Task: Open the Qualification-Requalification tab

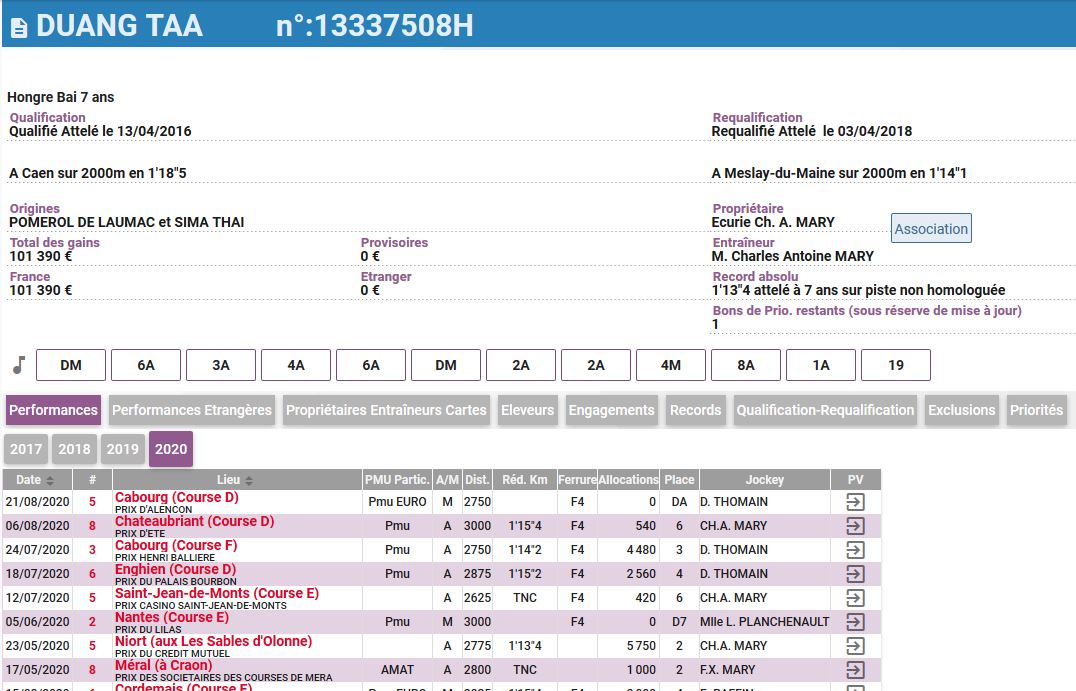Action: pyautogui.click(x=824, y=410)
